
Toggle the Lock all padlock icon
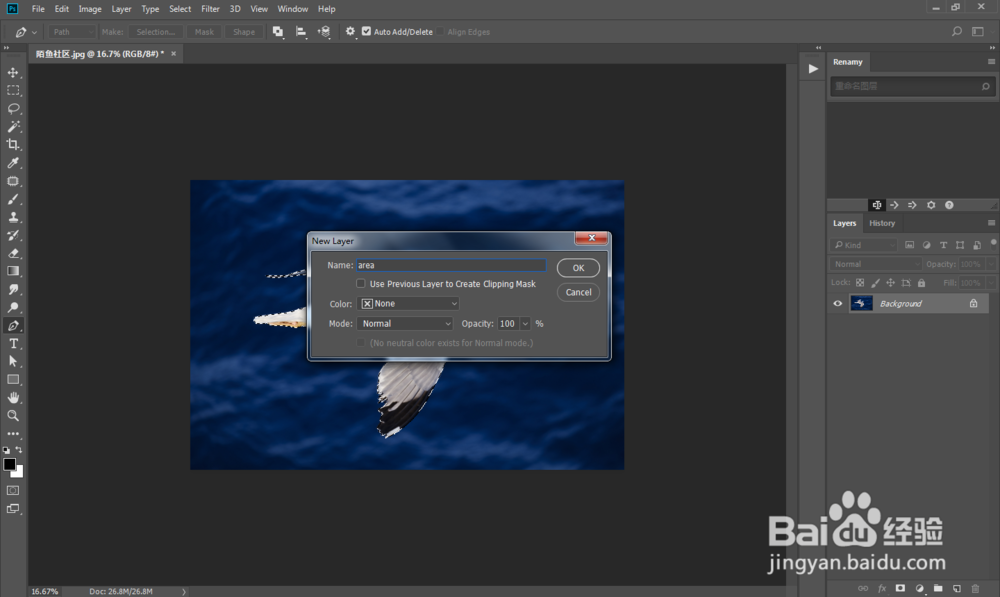(921, 283)
